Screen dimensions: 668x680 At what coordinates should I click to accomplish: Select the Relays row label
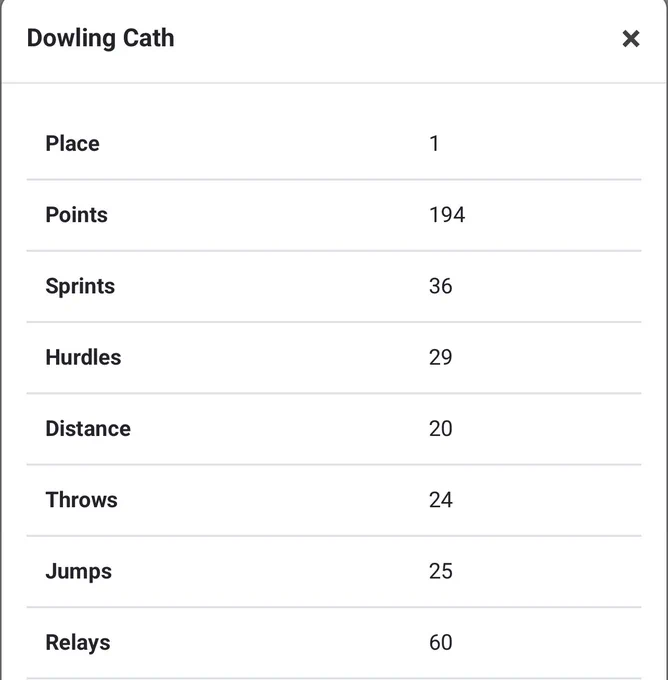78,643
